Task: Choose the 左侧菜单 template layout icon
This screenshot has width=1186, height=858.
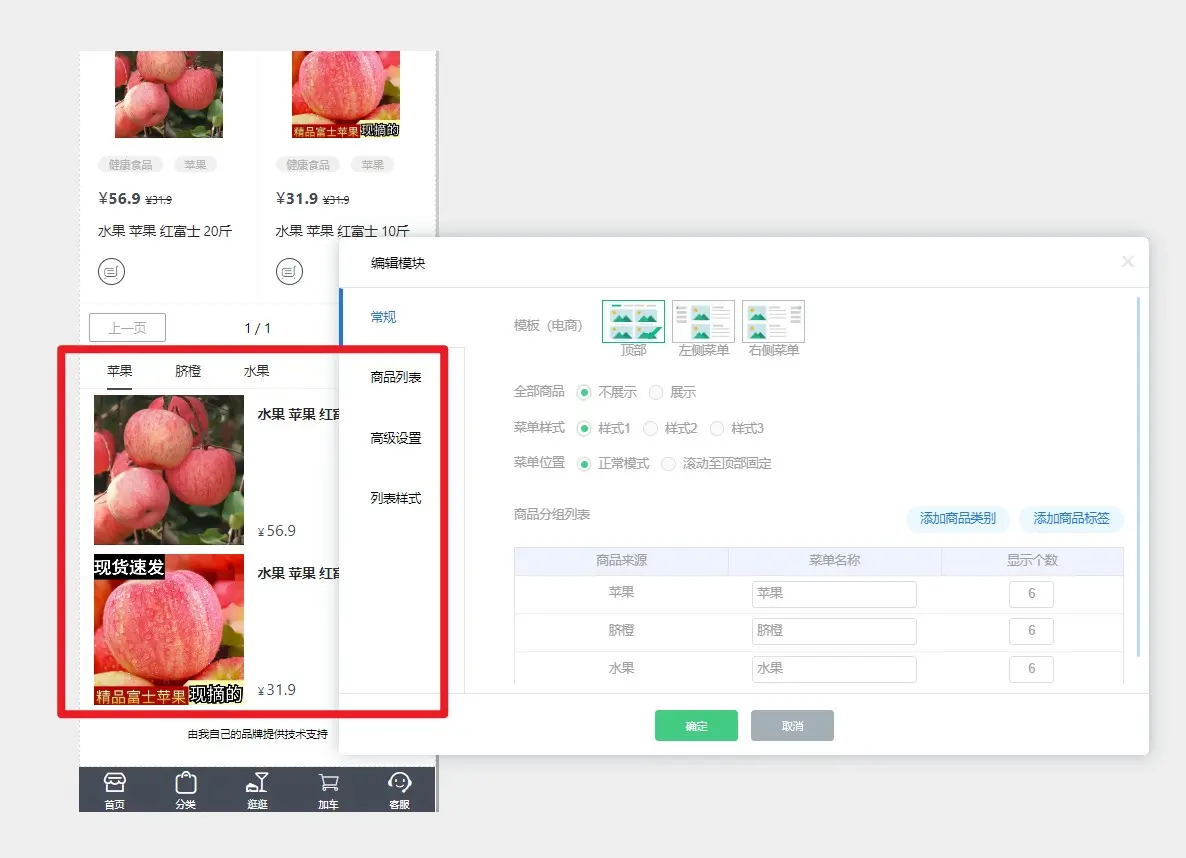Action: [x=703, y=322]
